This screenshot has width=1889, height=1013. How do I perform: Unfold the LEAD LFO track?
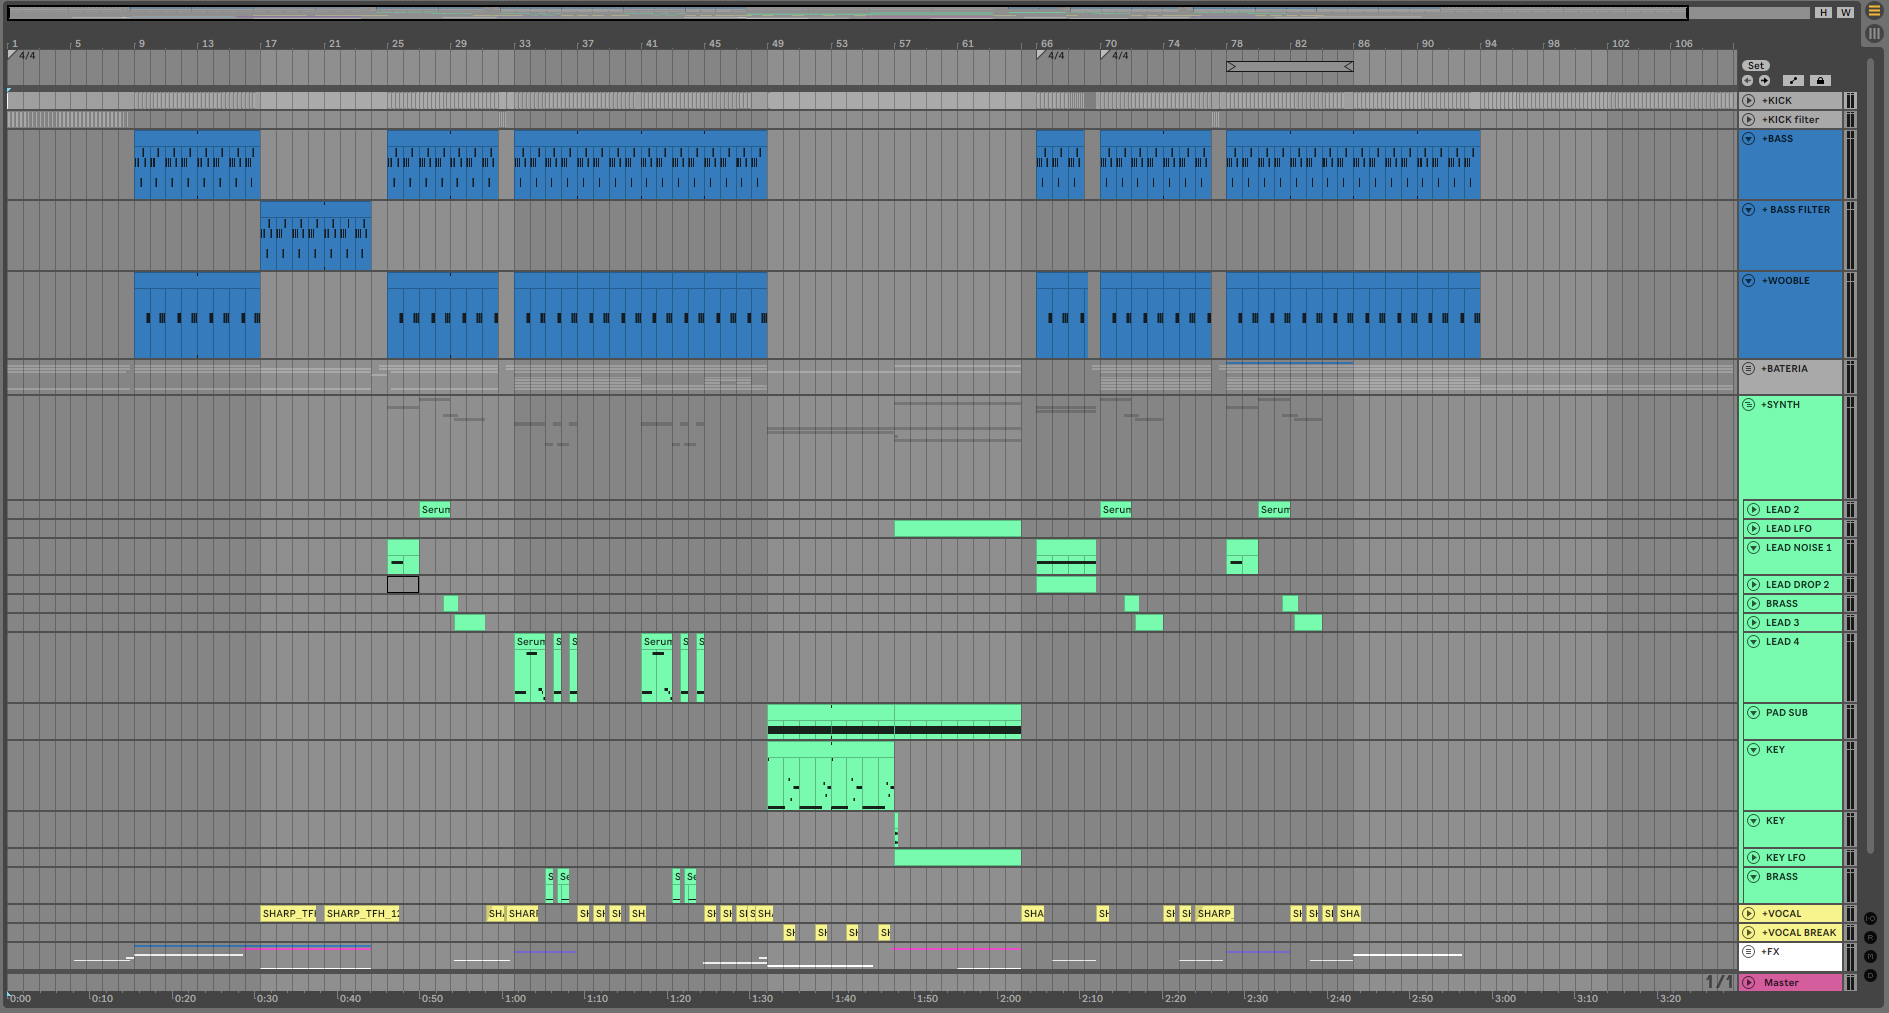[1754, 529]
